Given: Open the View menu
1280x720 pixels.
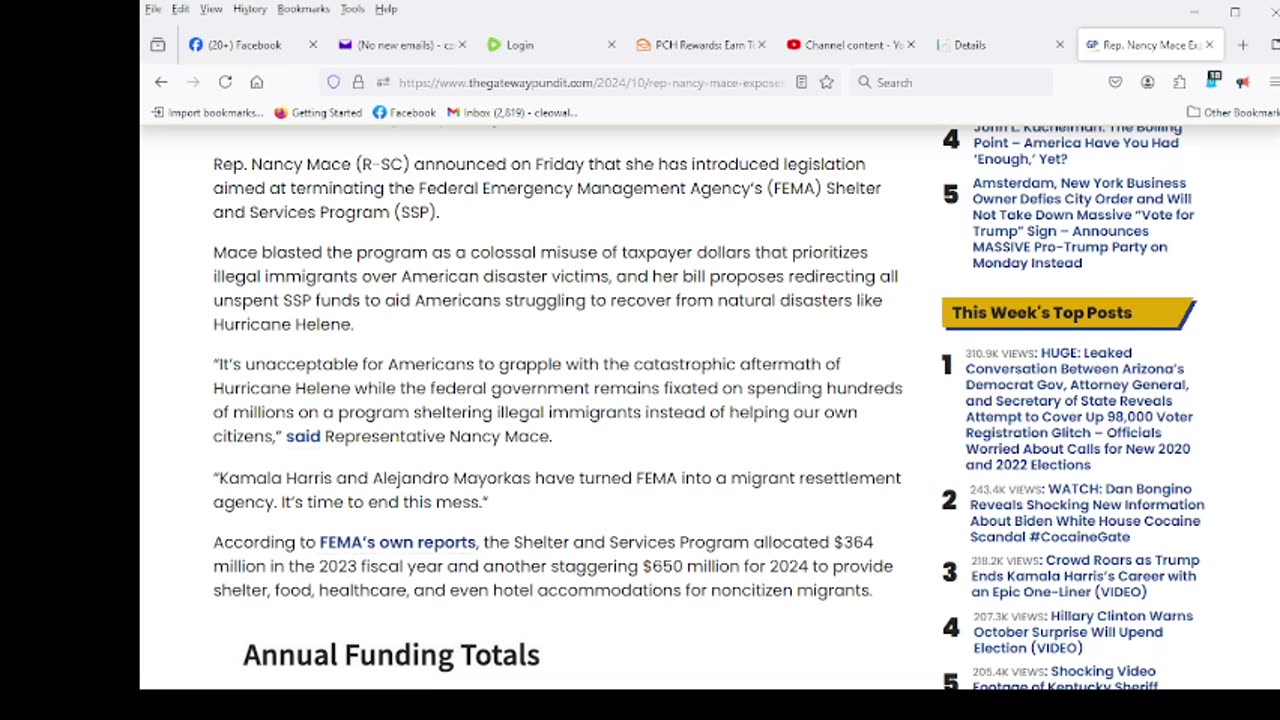Looking at the screenshot, I should tap(211, 9).
